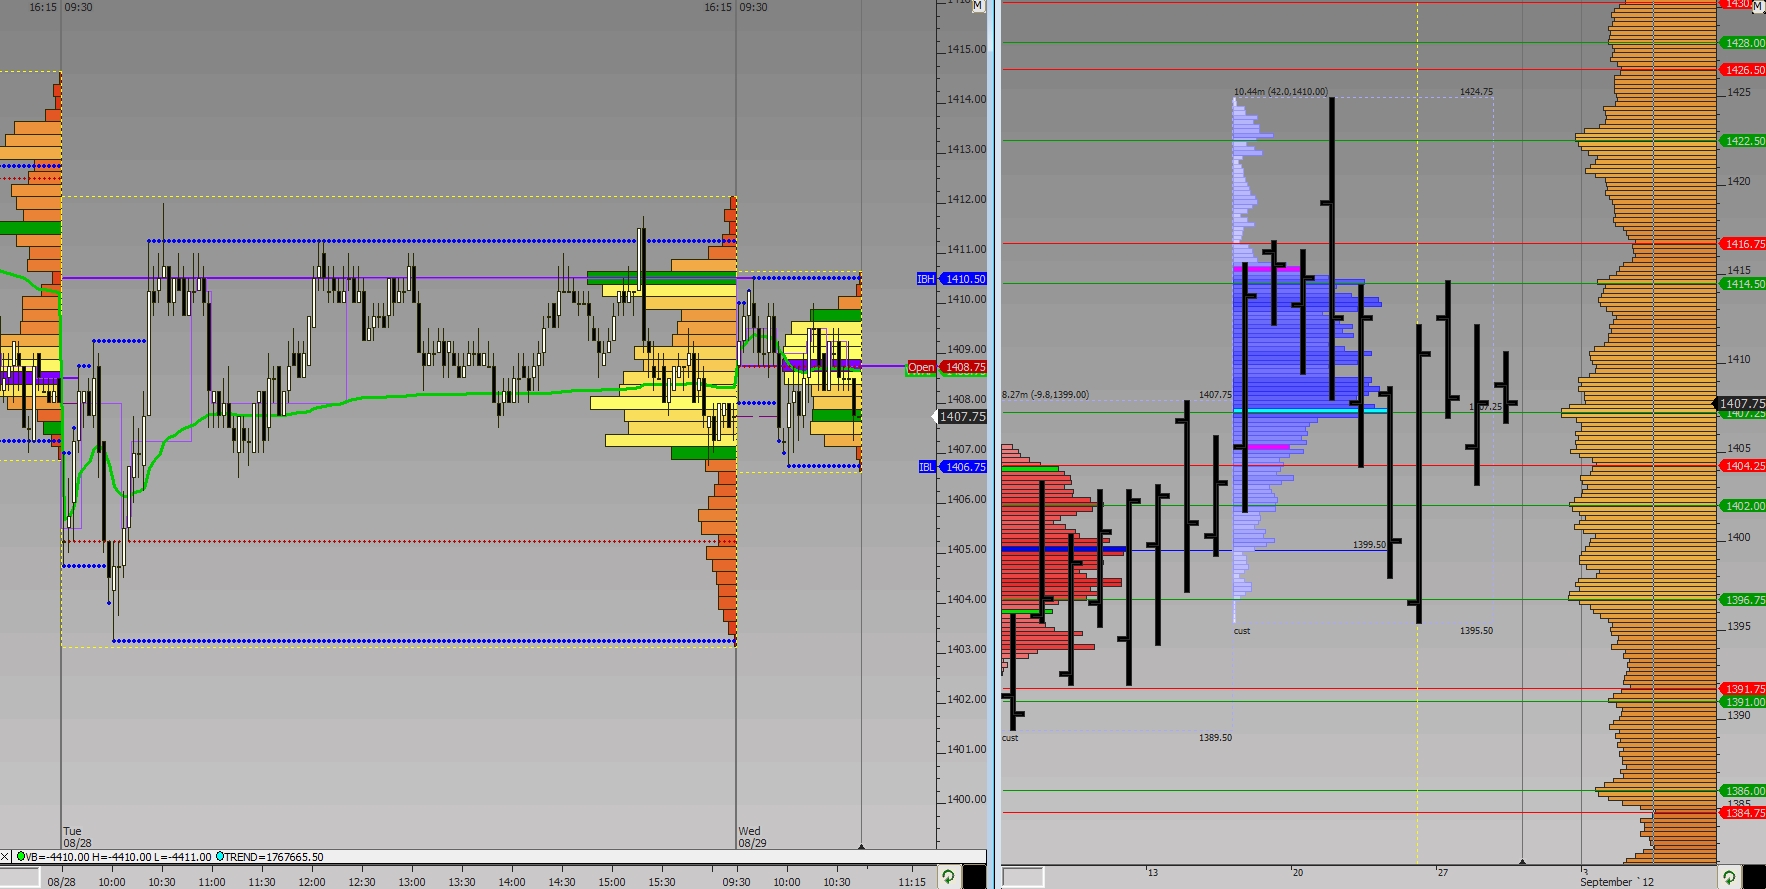1766x889 pixels.
Task: Click the green 1422.50 level label
Action: [1743, 141]
